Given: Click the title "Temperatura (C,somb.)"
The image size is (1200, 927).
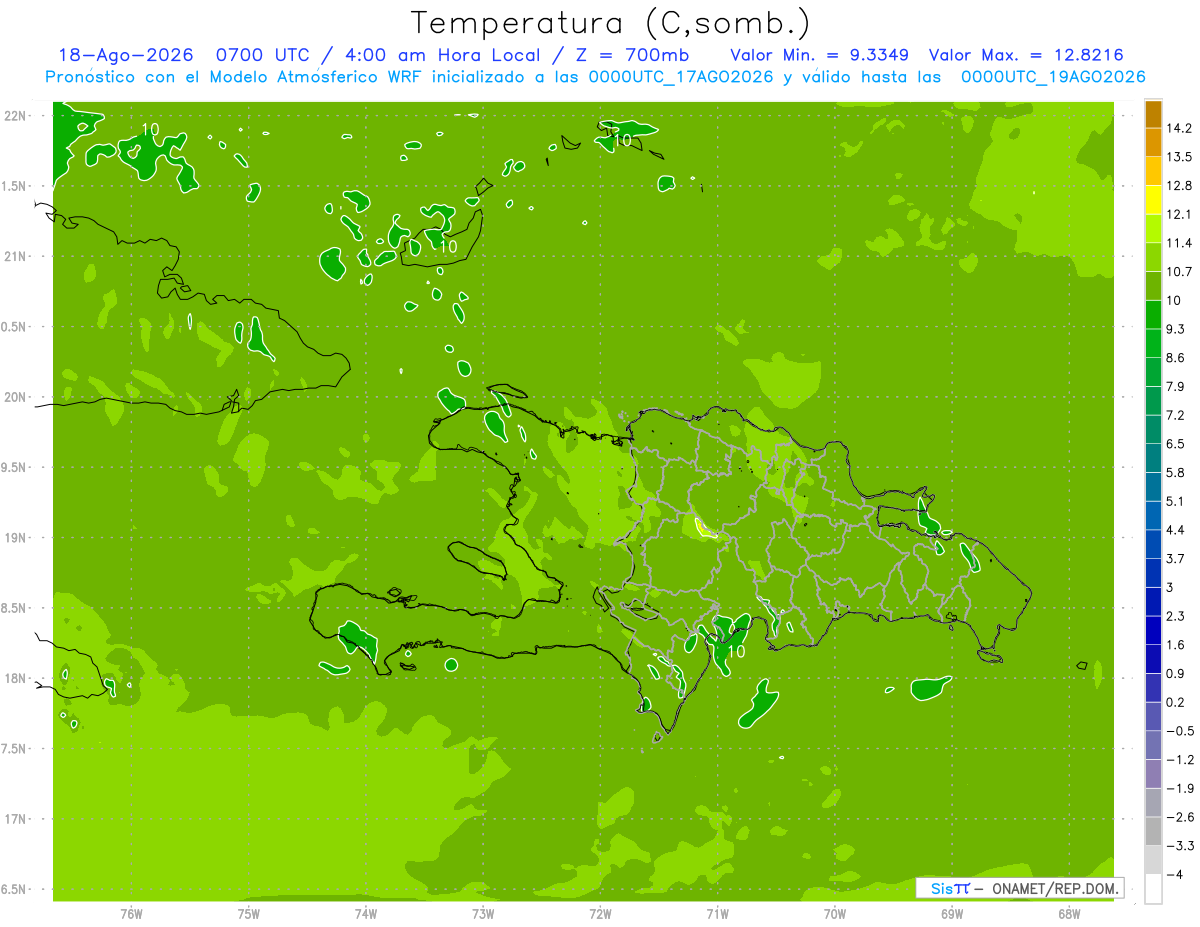Looking at the screenshot, I should click(x=609, y=23).
